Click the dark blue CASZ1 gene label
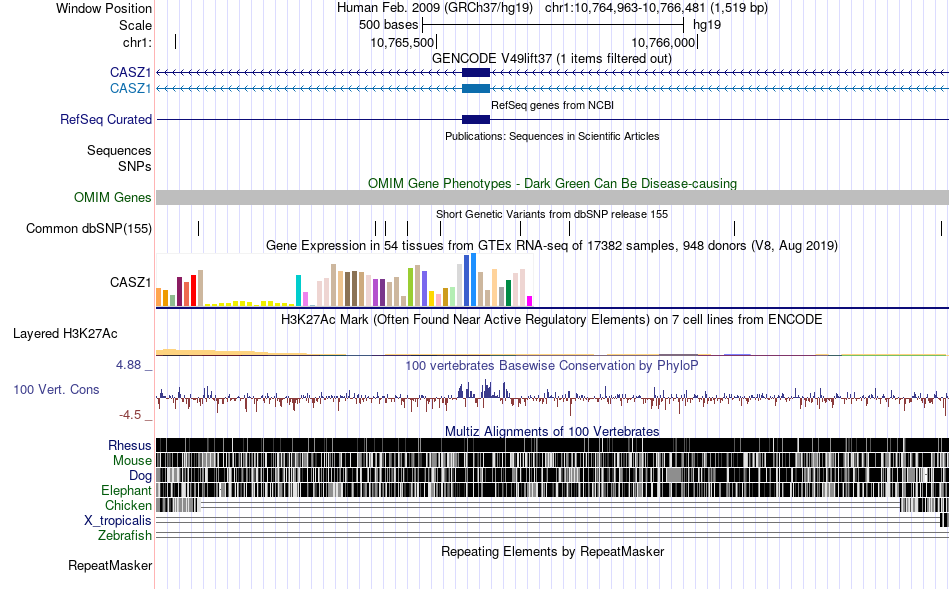The width and height of the screenshot is (950, 589). 130,73
